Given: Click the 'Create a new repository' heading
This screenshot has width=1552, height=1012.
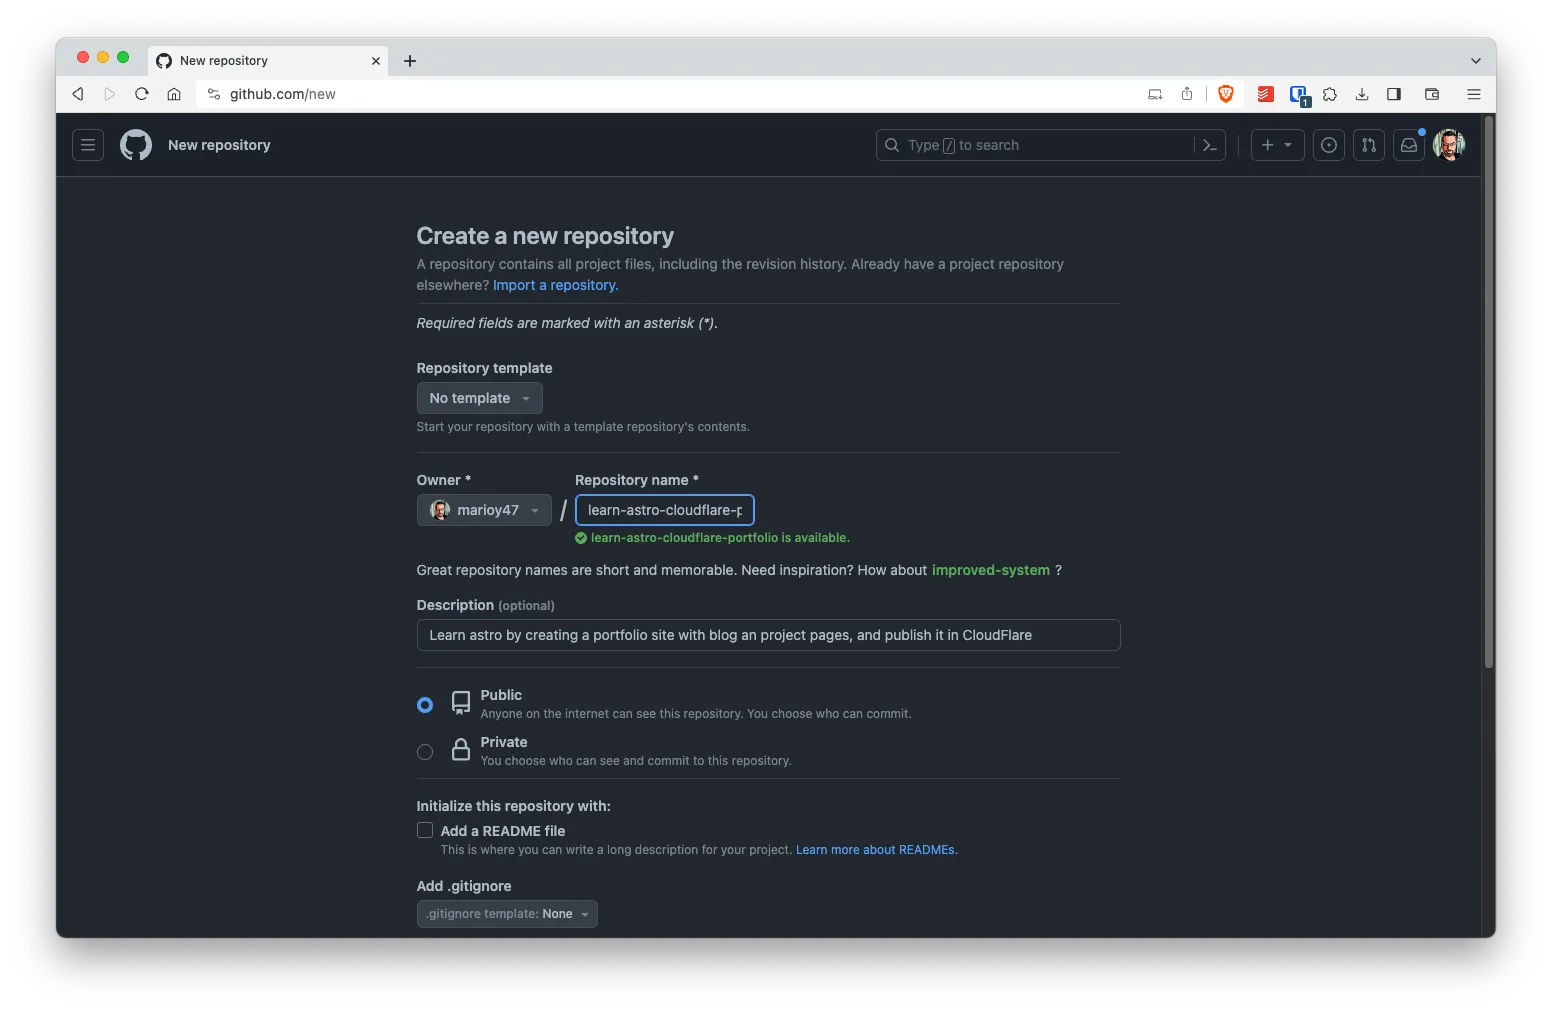Looking at the screenshot, I should [545, 236].
